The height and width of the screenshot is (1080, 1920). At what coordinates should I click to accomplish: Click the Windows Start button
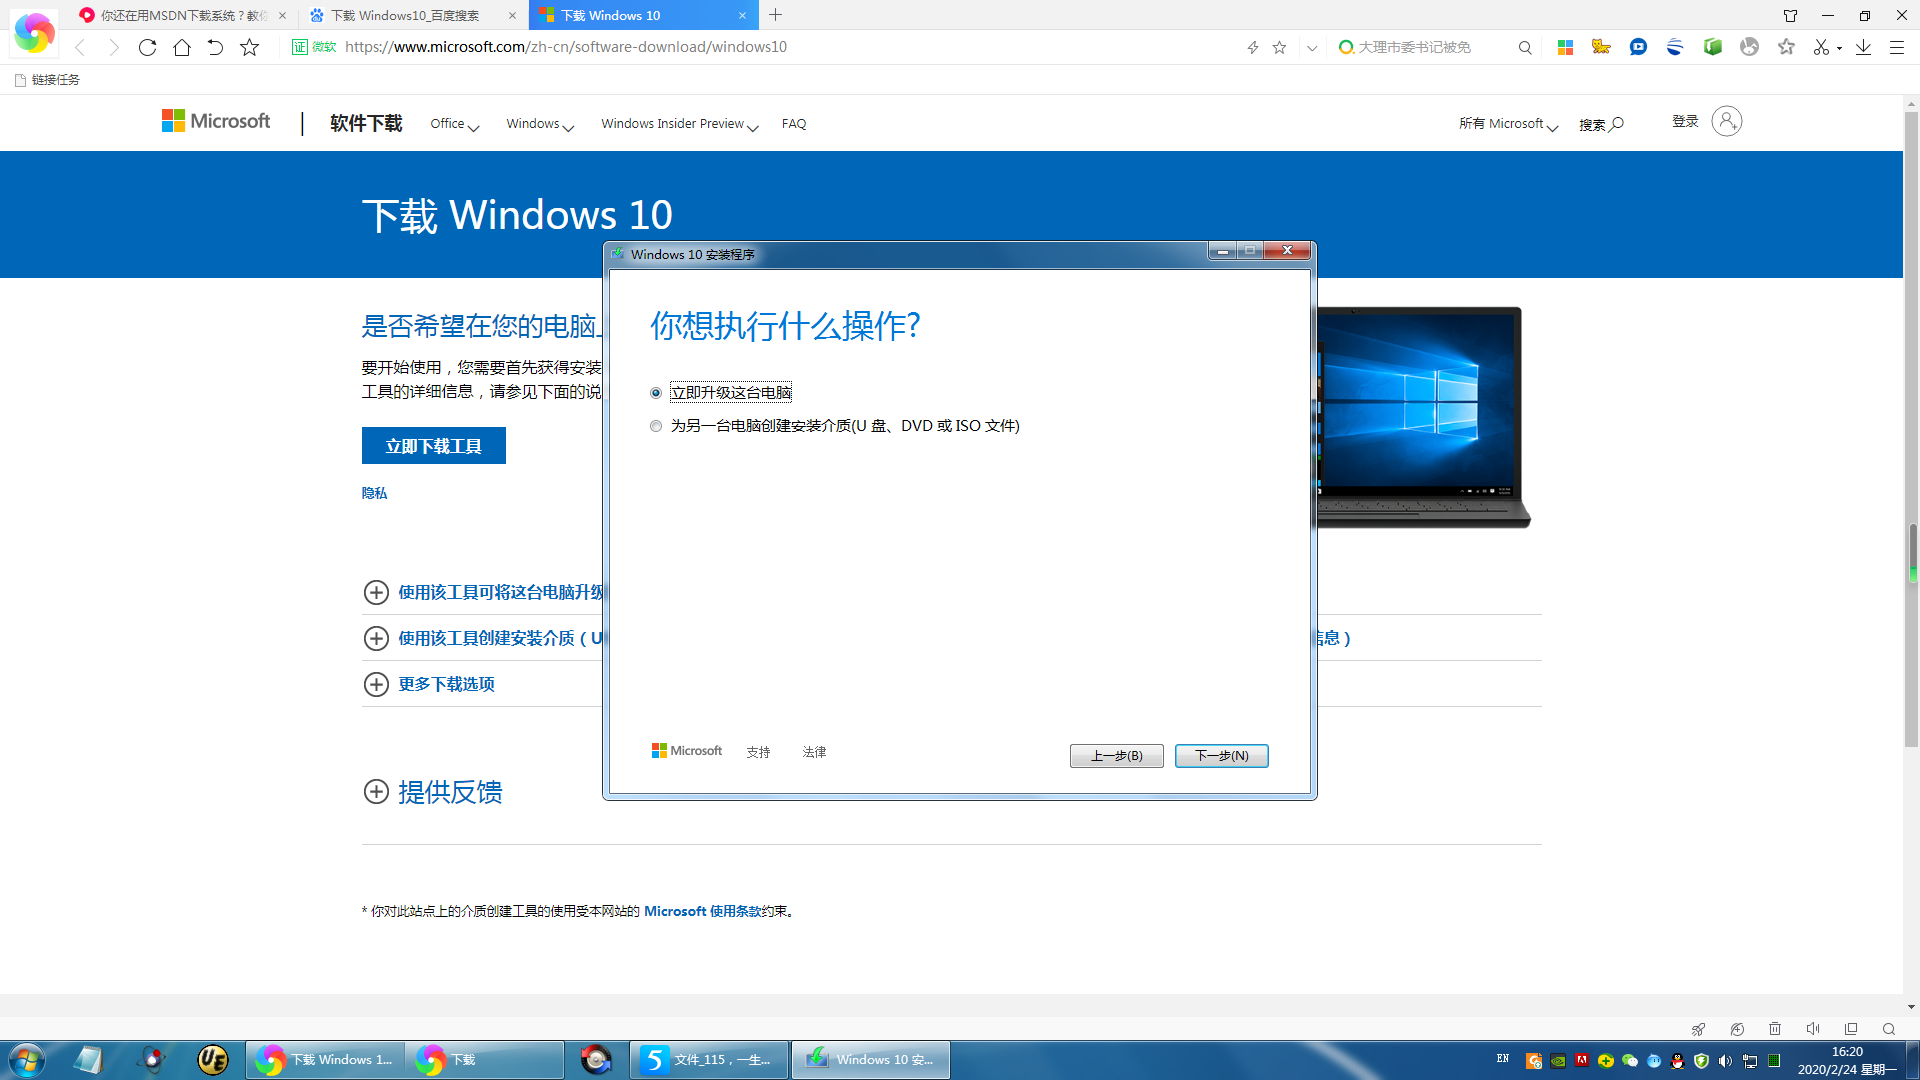click(x=26, y=1060)
